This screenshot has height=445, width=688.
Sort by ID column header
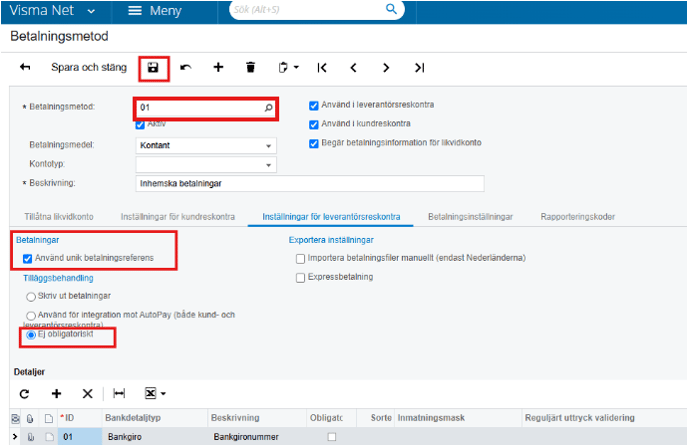(80, 418)
